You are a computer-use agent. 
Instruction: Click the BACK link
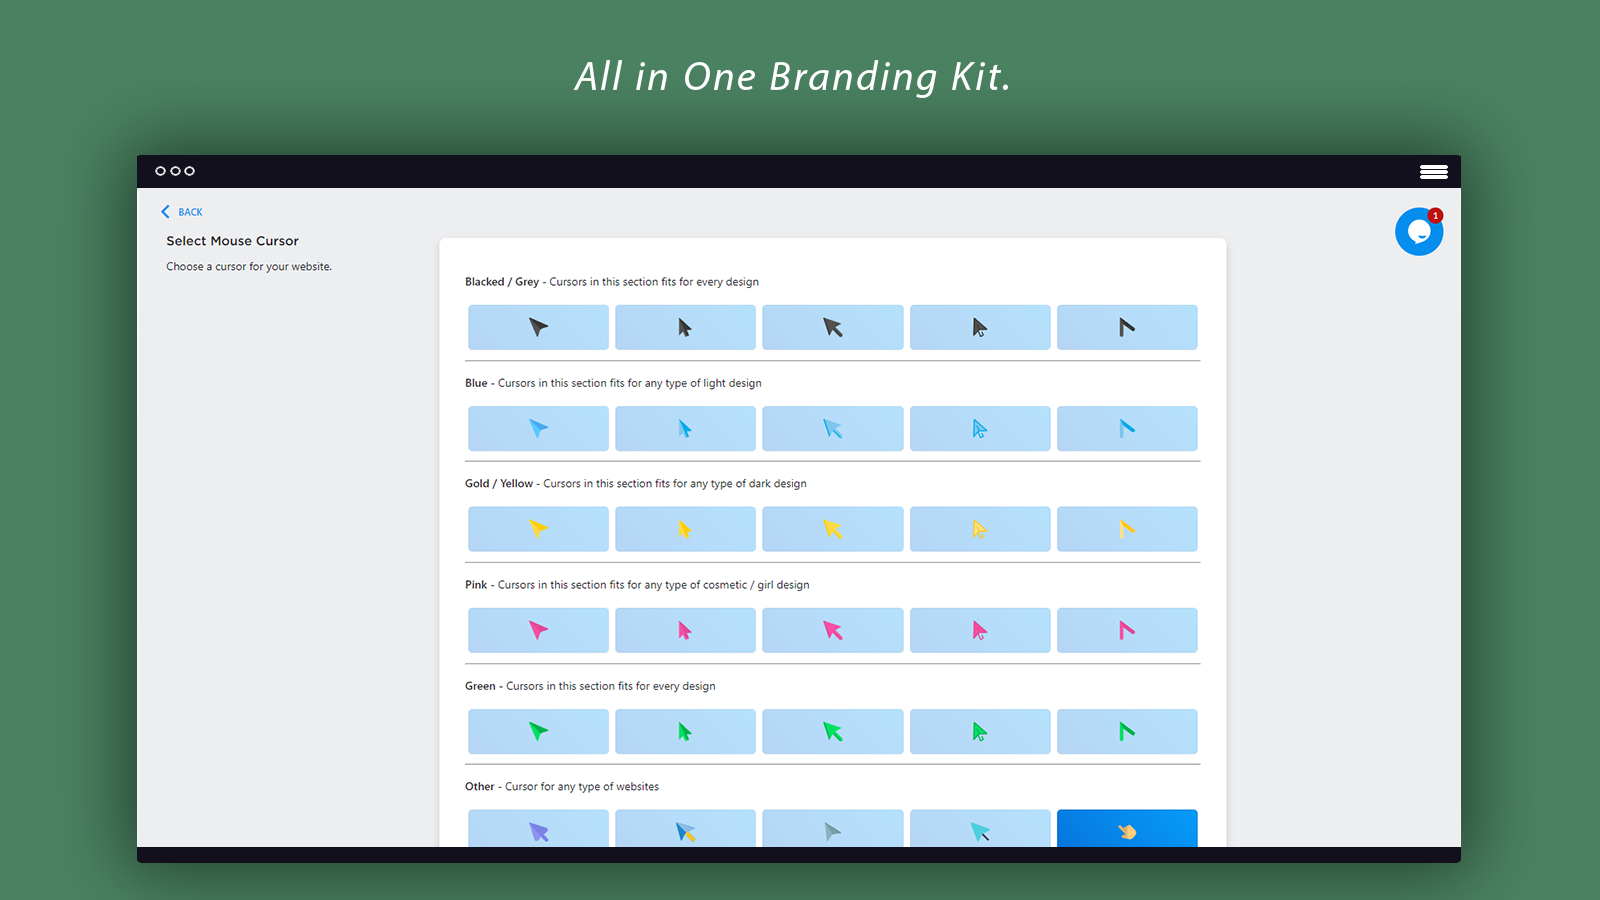(182, 212)
